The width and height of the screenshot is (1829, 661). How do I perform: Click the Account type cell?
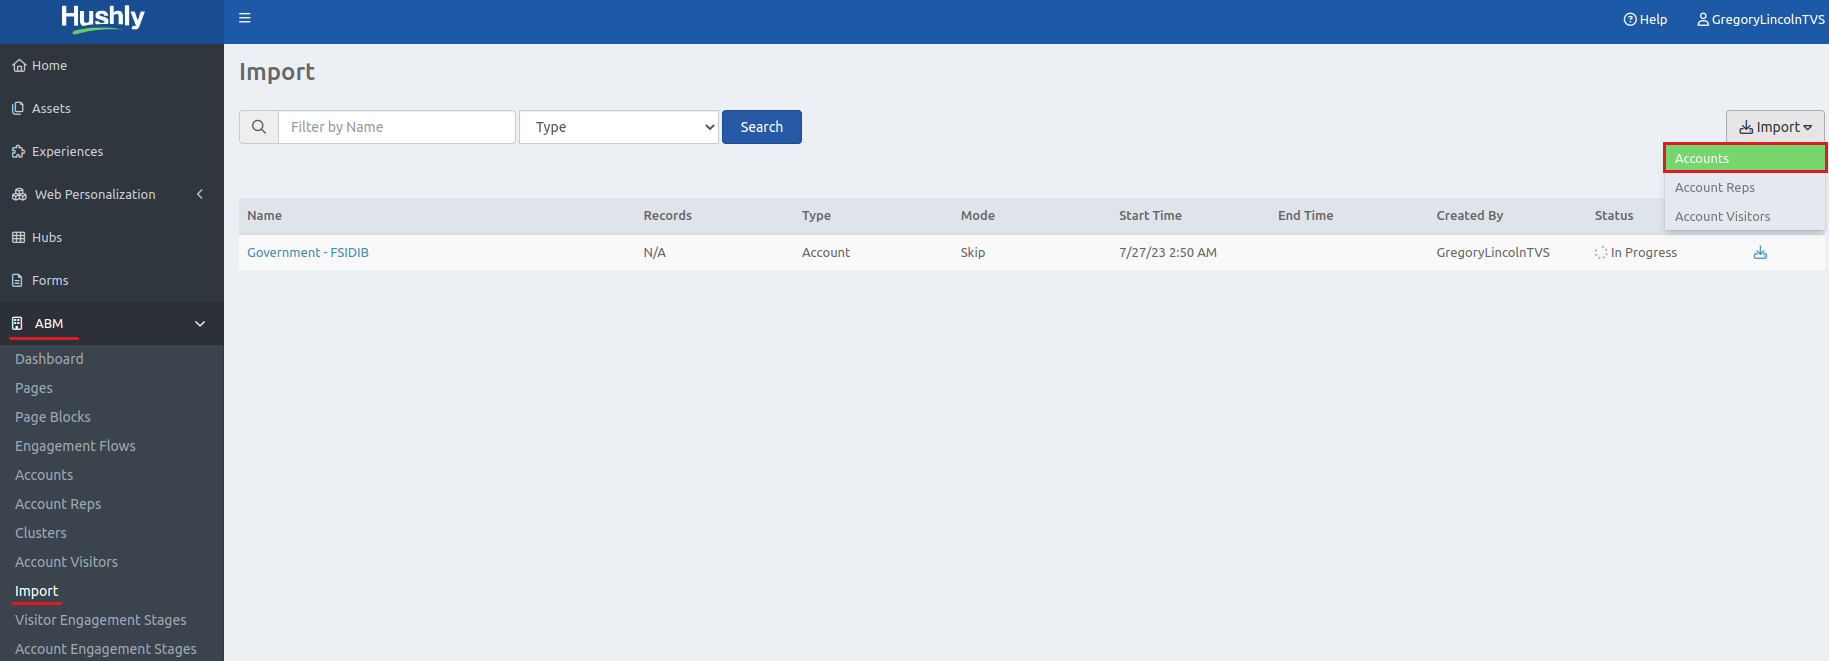click(826, 252)
